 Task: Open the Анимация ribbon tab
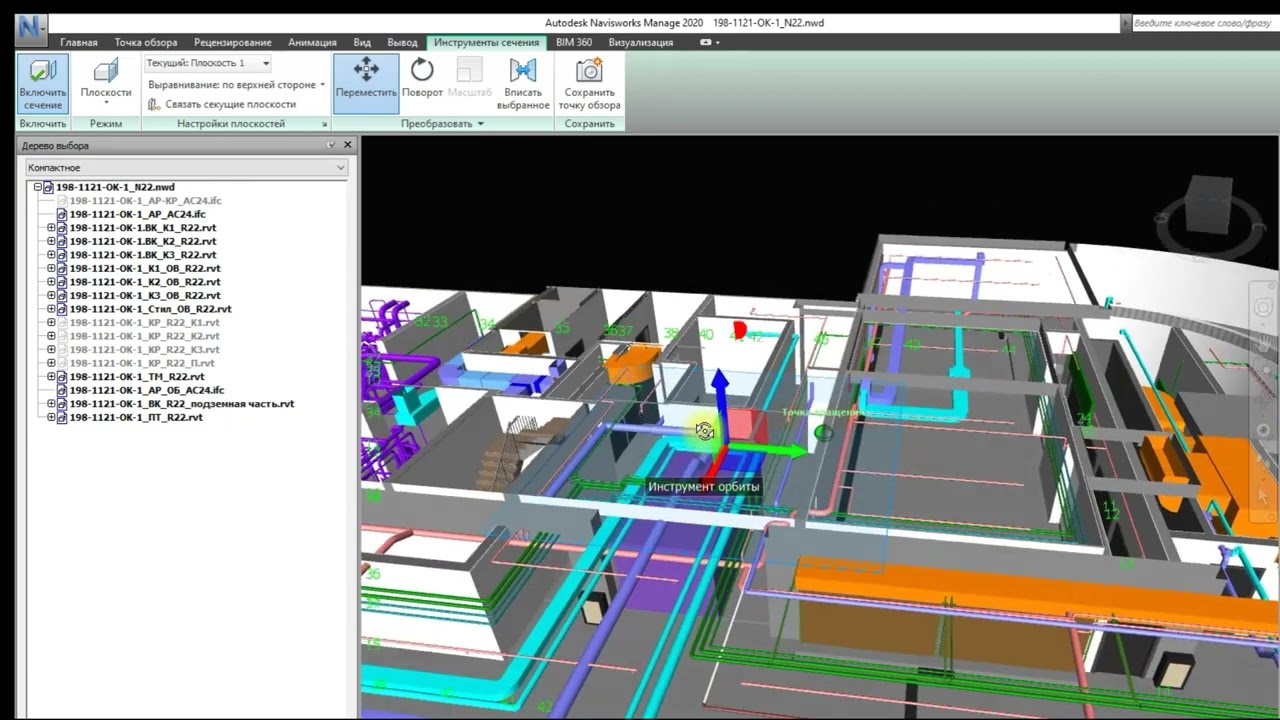point(312,43)
